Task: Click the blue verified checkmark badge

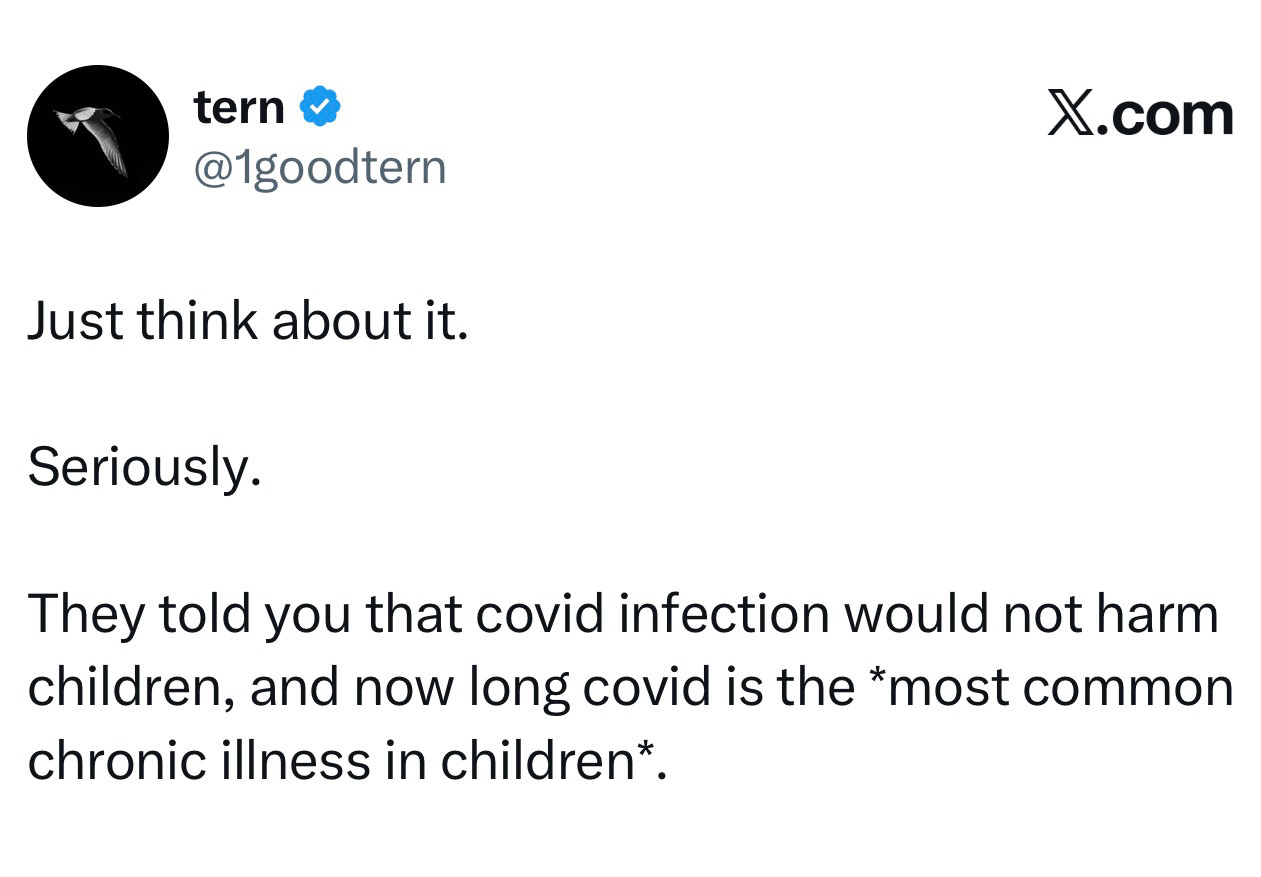Action: pyautogui.click(x=319, y=107)
